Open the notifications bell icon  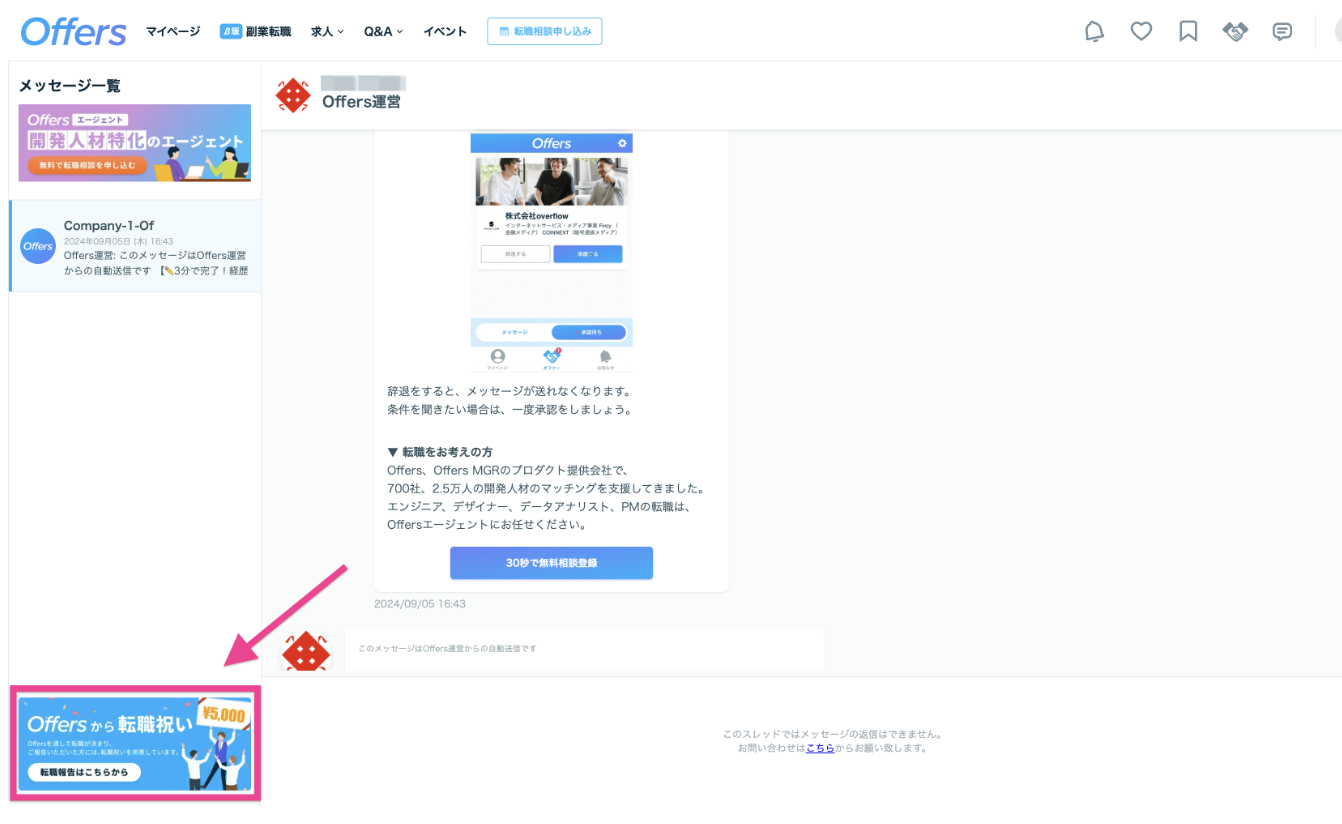[1095, 31]
